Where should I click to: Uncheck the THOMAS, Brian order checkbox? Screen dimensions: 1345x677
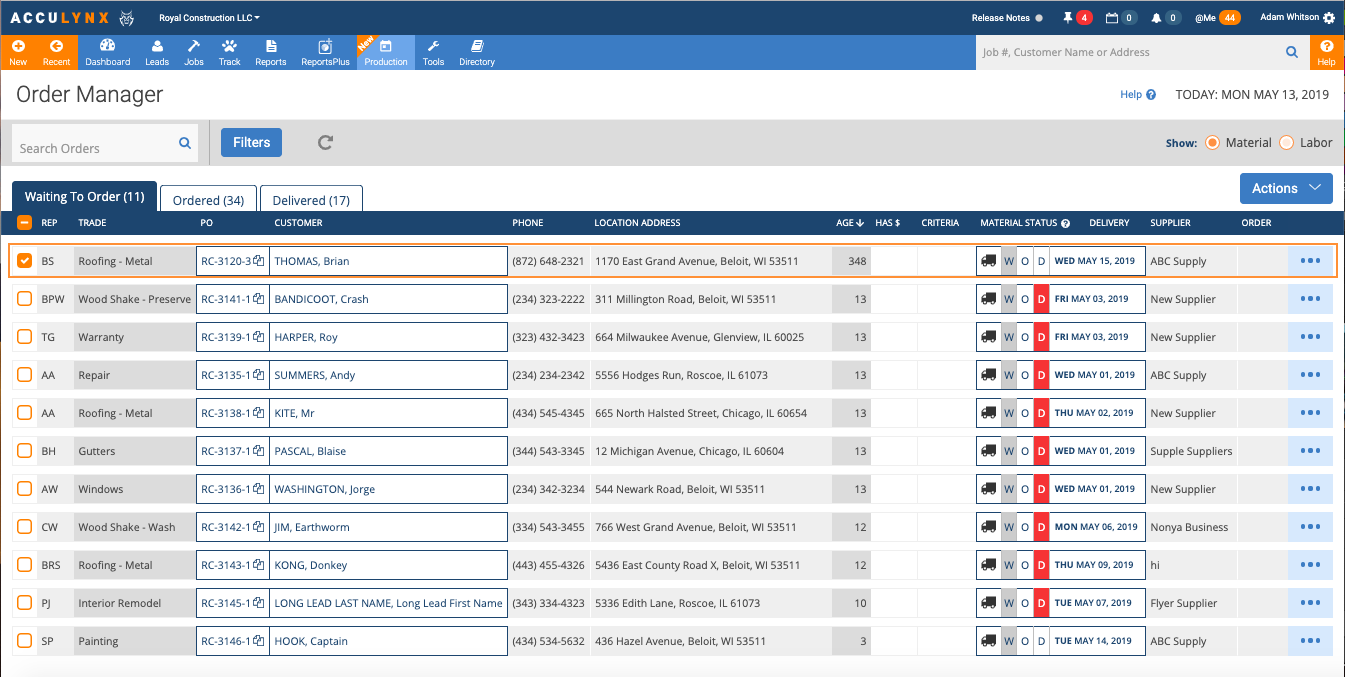coord(25,261)
